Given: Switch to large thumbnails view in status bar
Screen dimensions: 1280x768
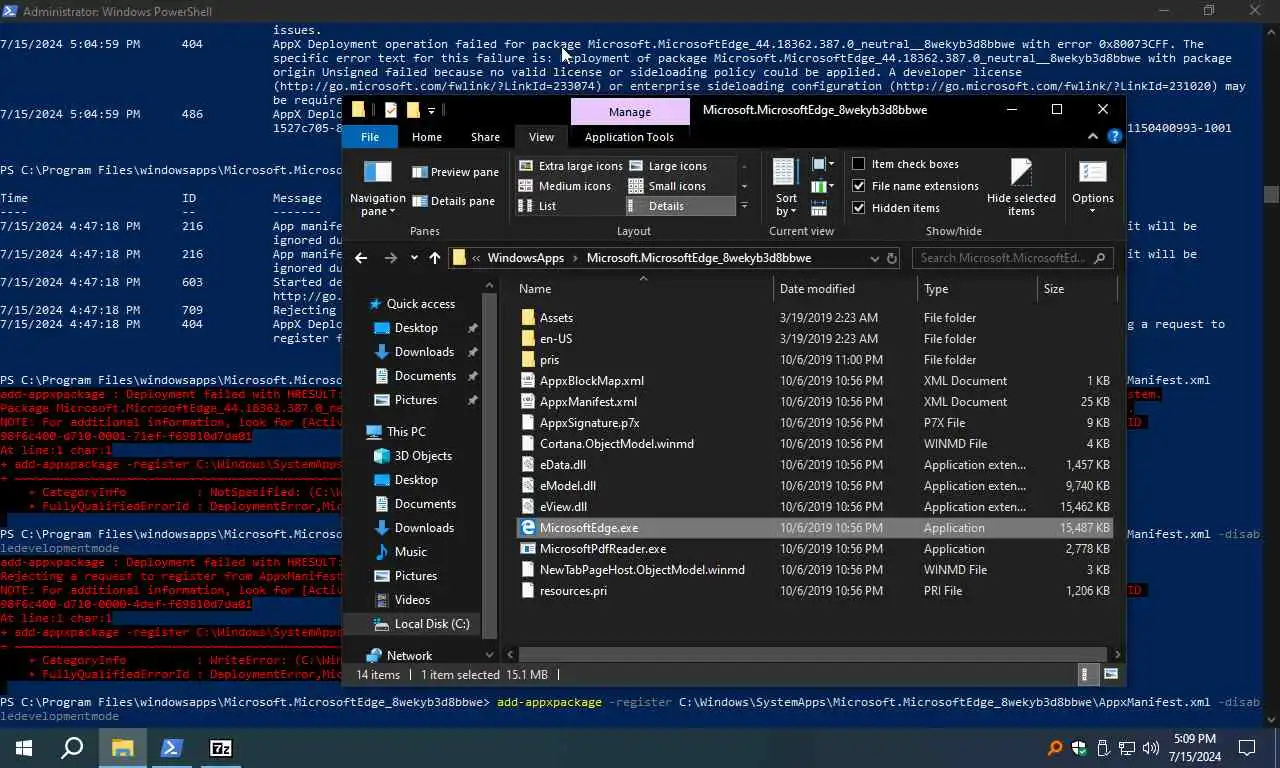Looking at the screenshot, I should (x=1110, y=675).
